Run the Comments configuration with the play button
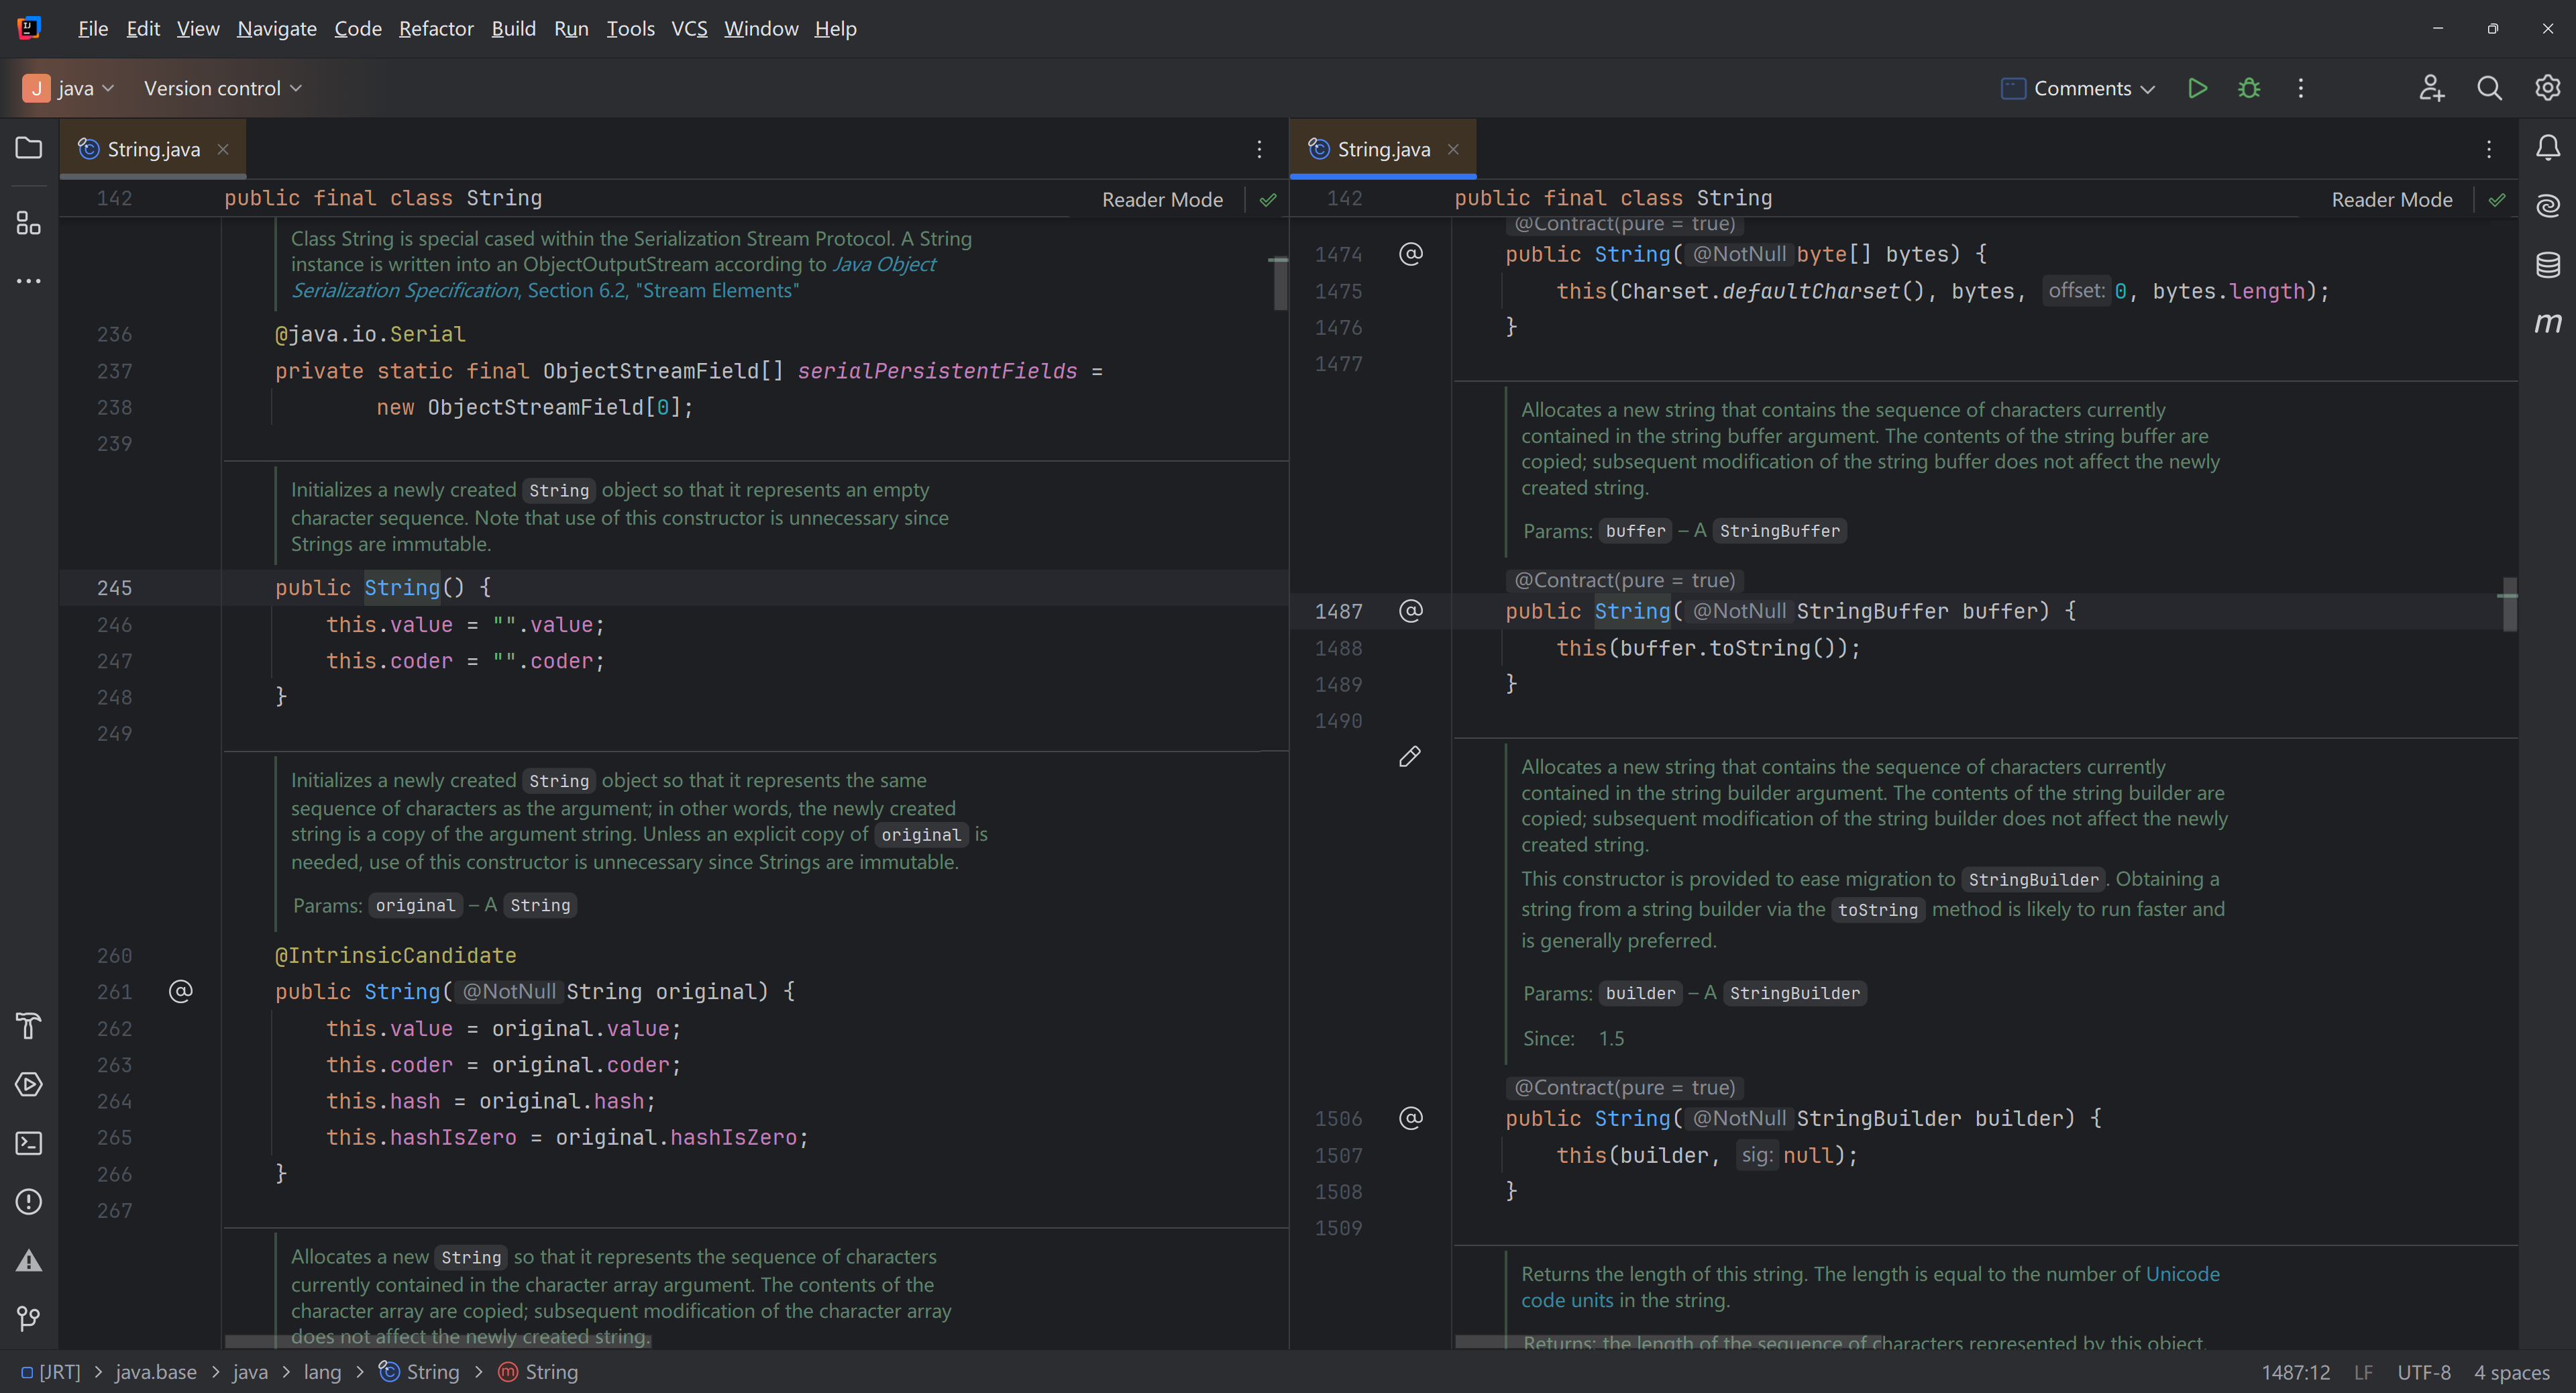The image size is (2576, 1393). 2197,88
